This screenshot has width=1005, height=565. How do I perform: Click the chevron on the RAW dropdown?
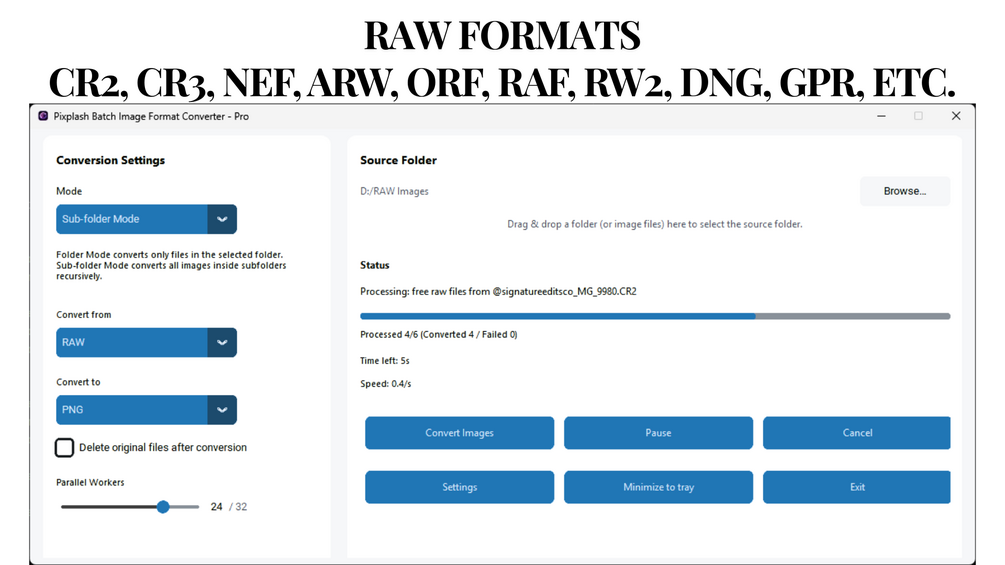pyautogui.click(x=222, y=342)
